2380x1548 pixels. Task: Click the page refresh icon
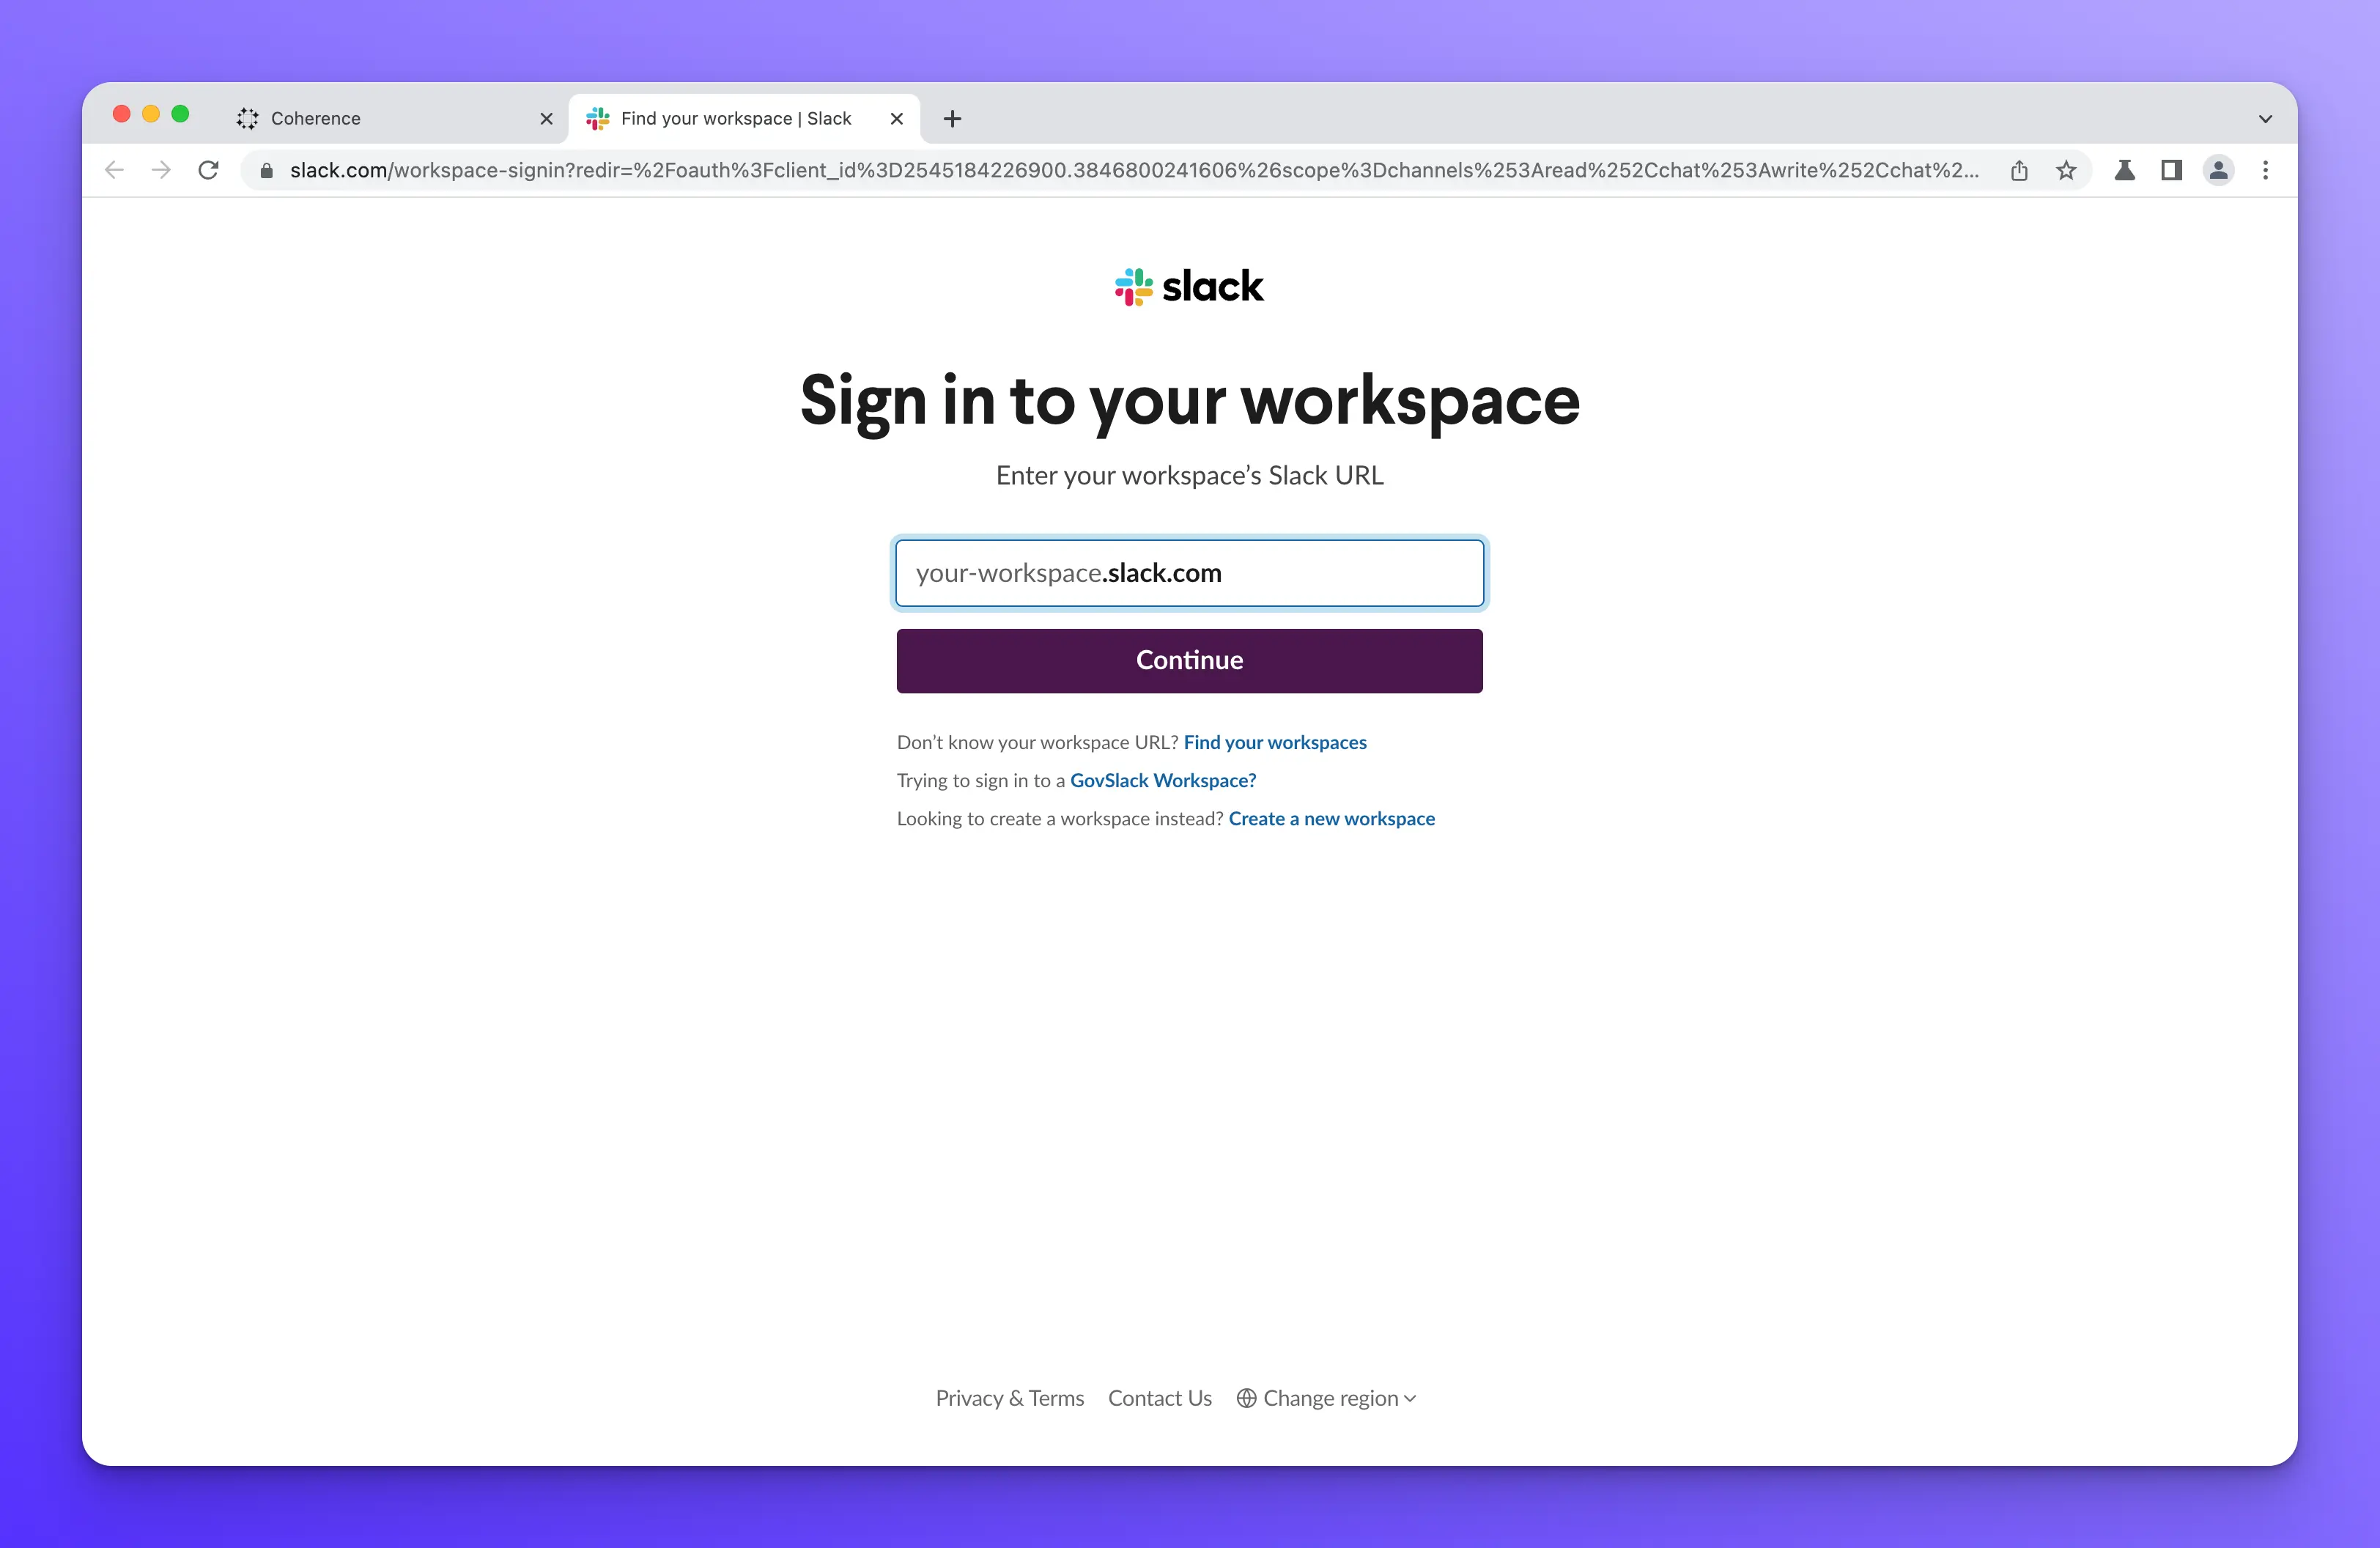208,169
